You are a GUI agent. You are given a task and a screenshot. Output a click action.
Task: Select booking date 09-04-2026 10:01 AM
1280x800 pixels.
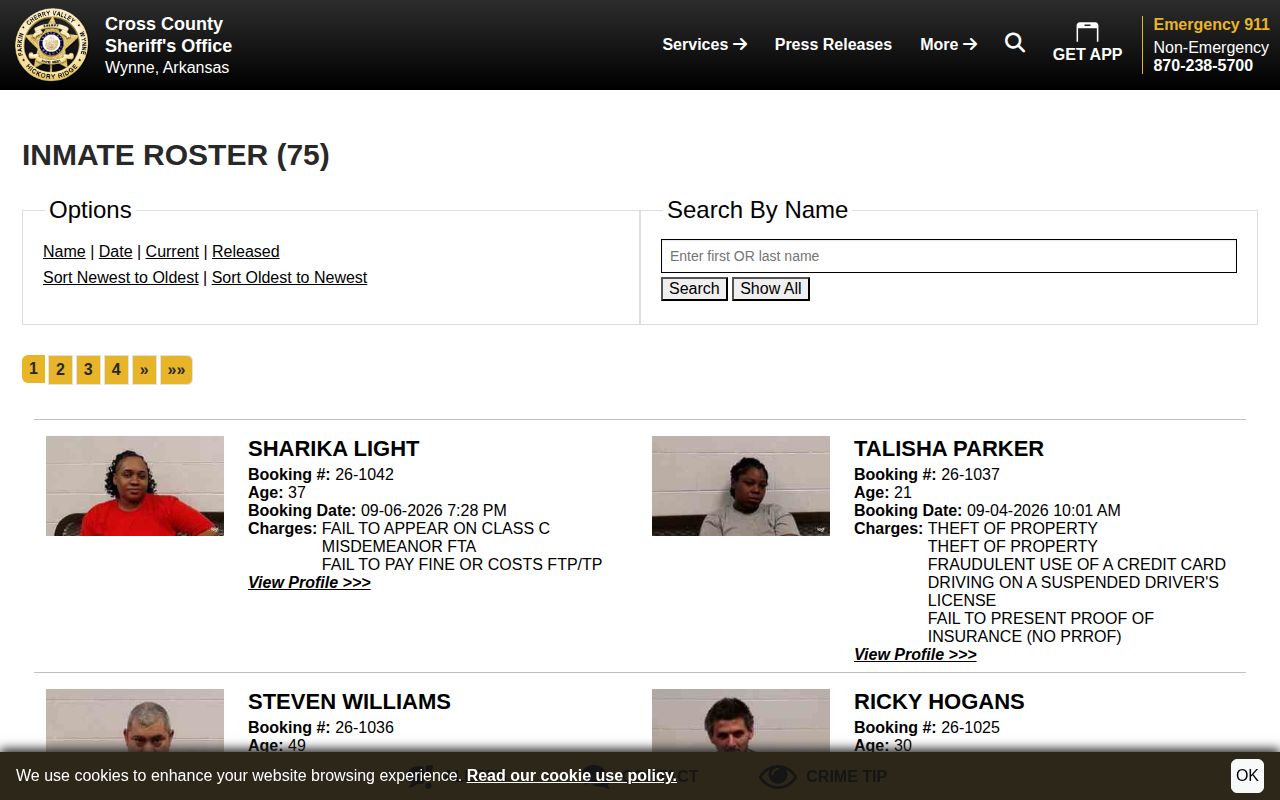coord(1043,510)
